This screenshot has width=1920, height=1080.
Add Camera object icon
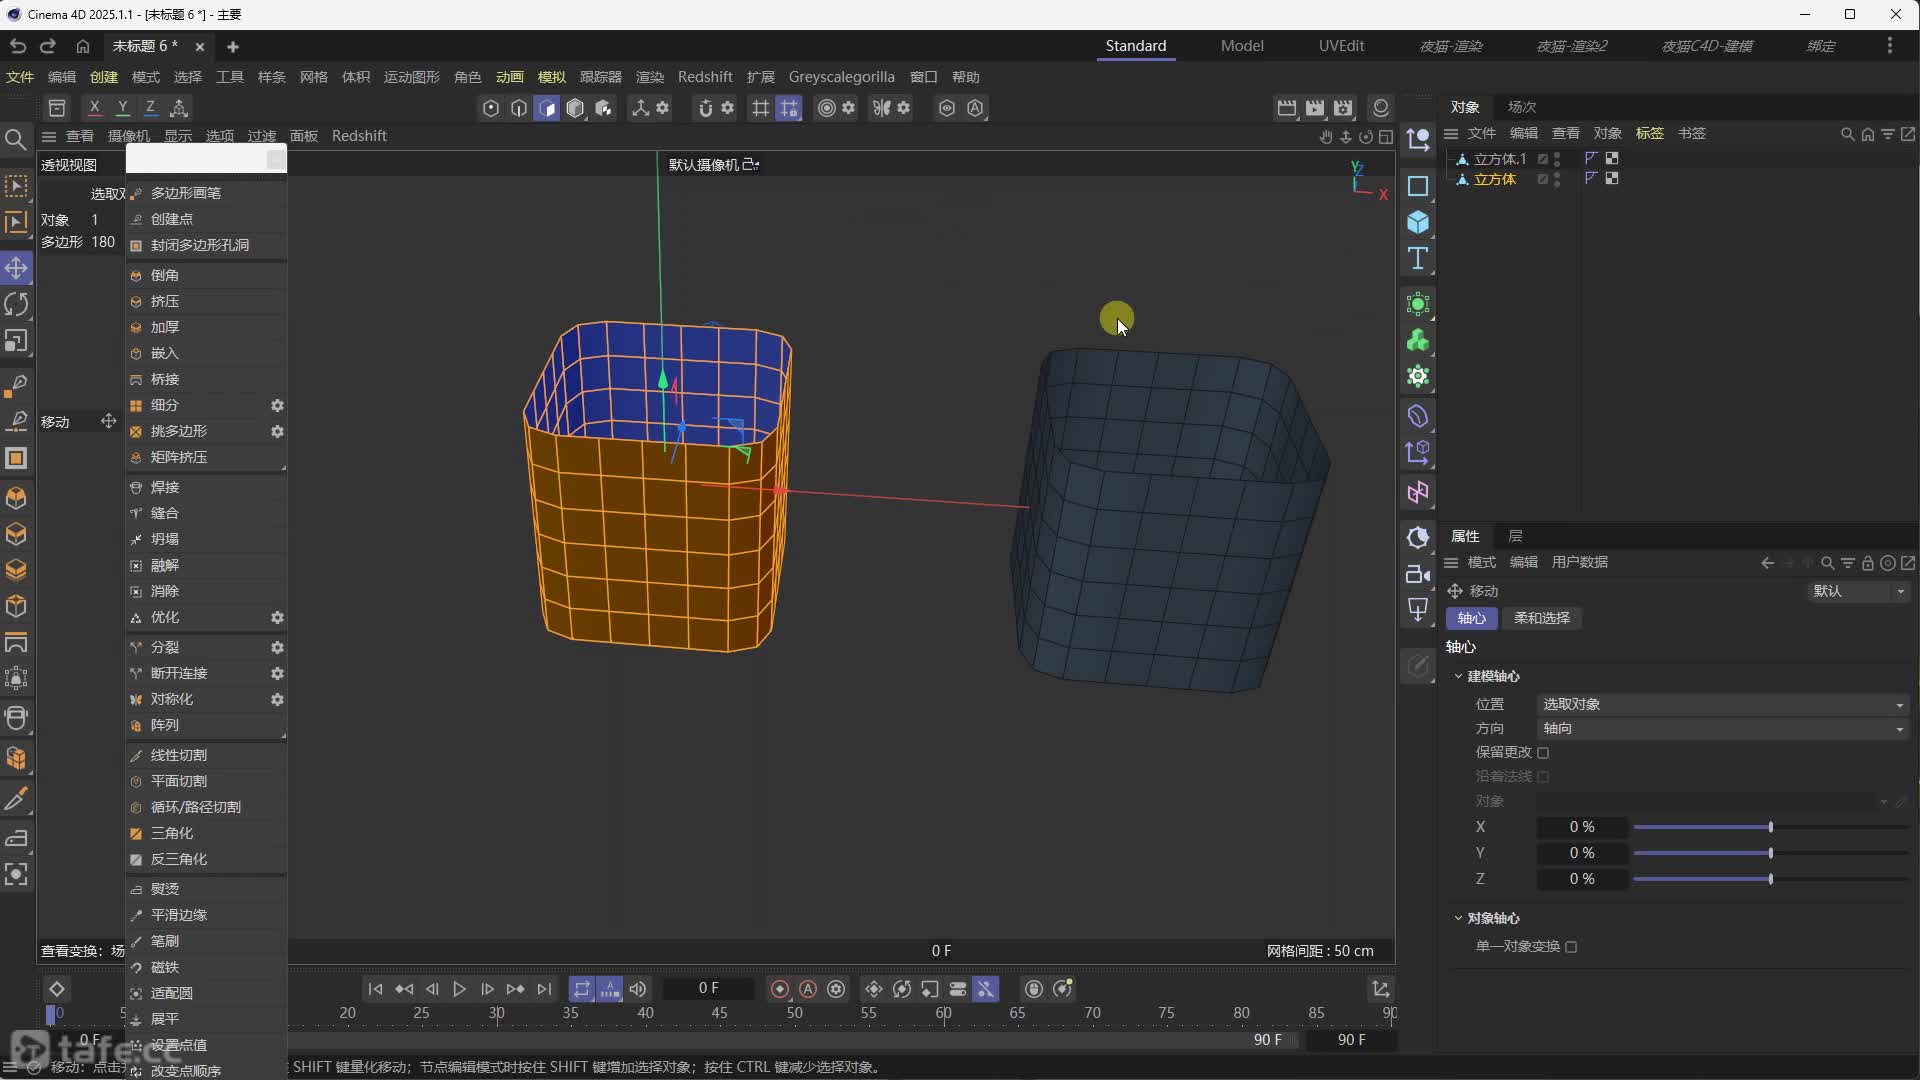[1418, 574]
